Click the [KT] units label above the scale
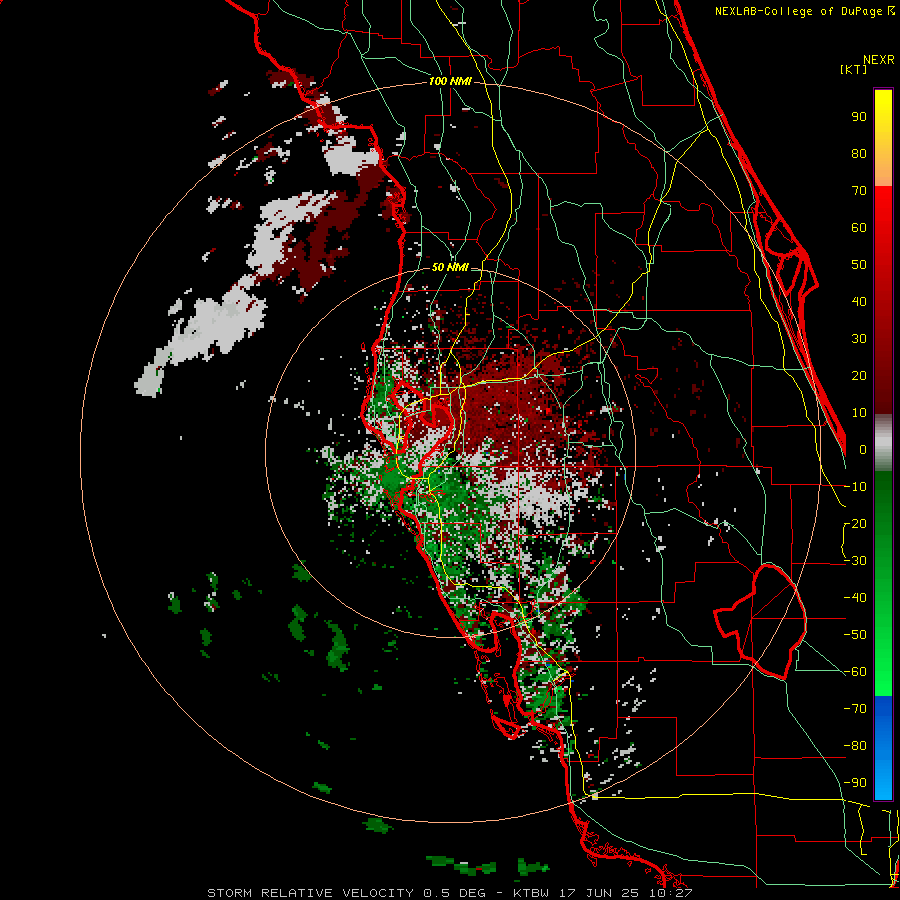Screen dimensions: 900x900 853,69
